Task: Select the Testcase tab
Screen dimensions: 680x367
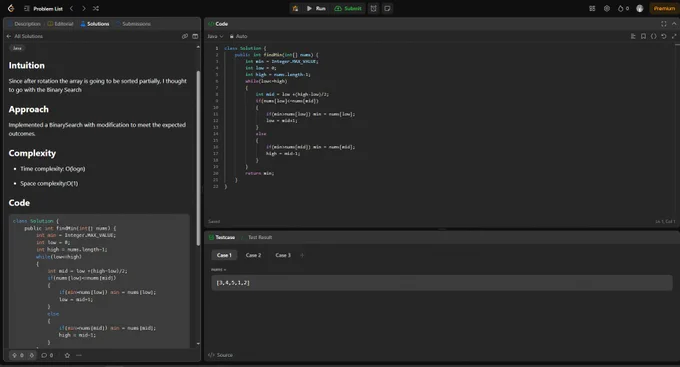Action: [x=222, y=237]
